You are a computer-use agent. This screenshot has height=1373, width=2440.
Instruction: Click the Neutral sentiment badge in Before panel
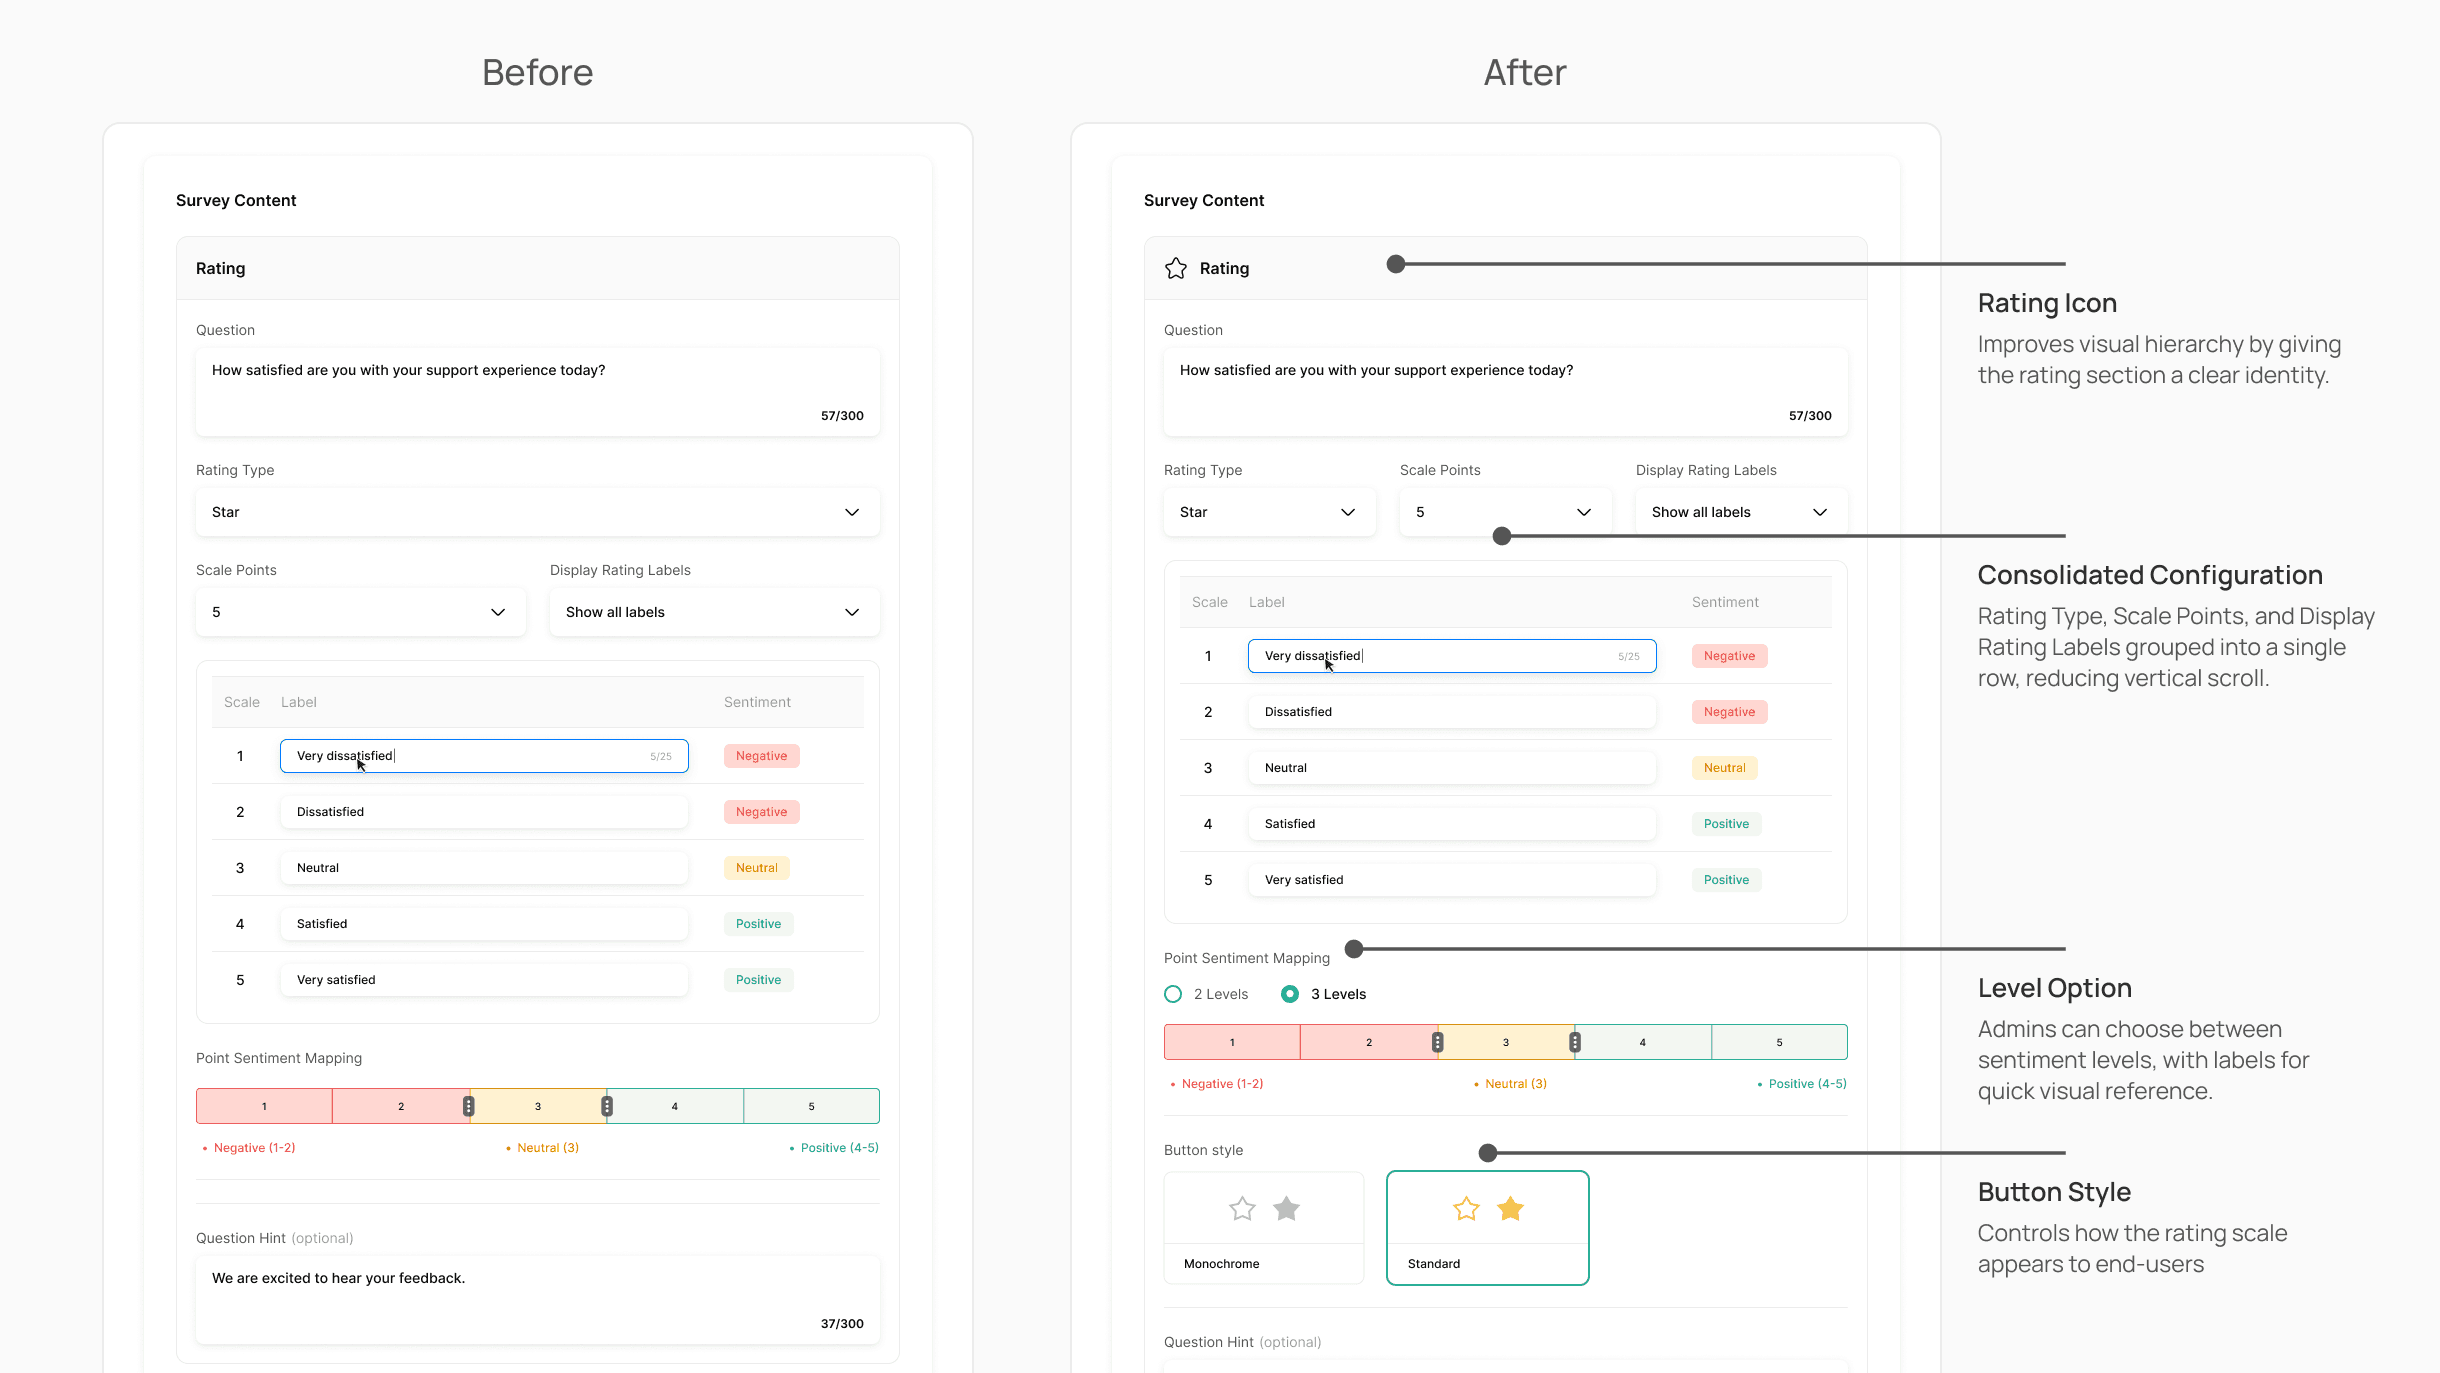tap(757, 868)
